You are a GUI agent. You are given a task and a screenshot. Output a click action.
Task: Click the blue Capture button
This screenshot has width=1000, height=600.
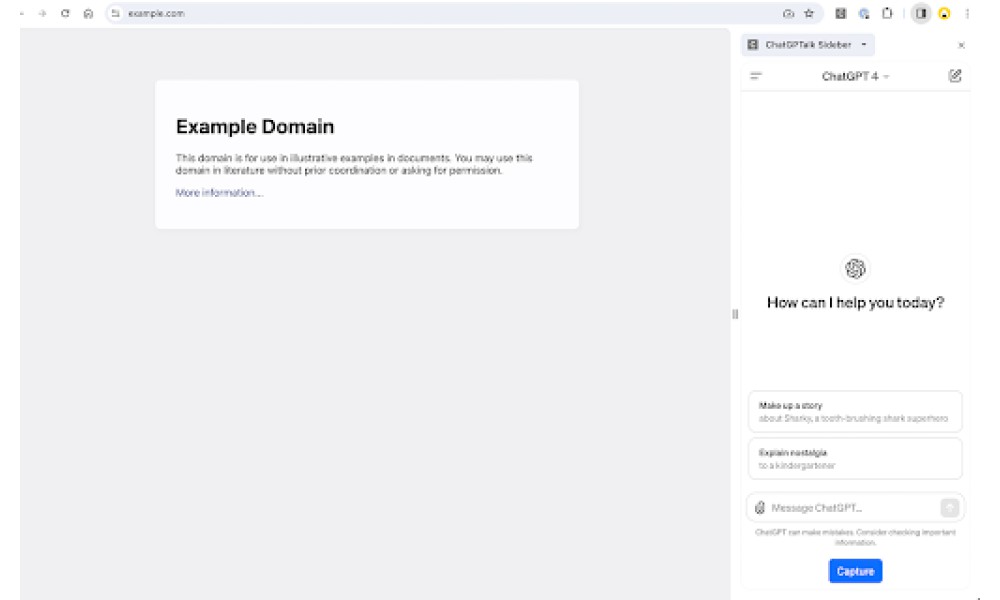855,571
